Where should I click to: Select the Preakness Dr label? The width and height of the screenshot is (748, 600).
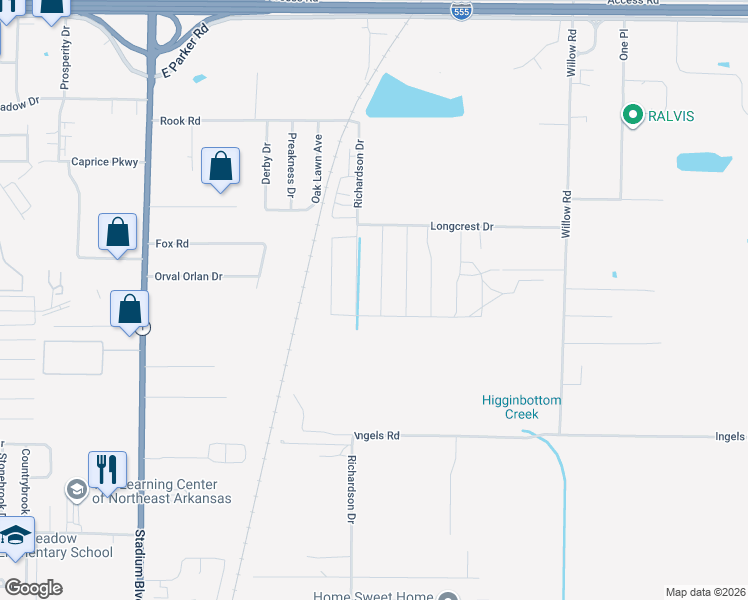(291, 165)
